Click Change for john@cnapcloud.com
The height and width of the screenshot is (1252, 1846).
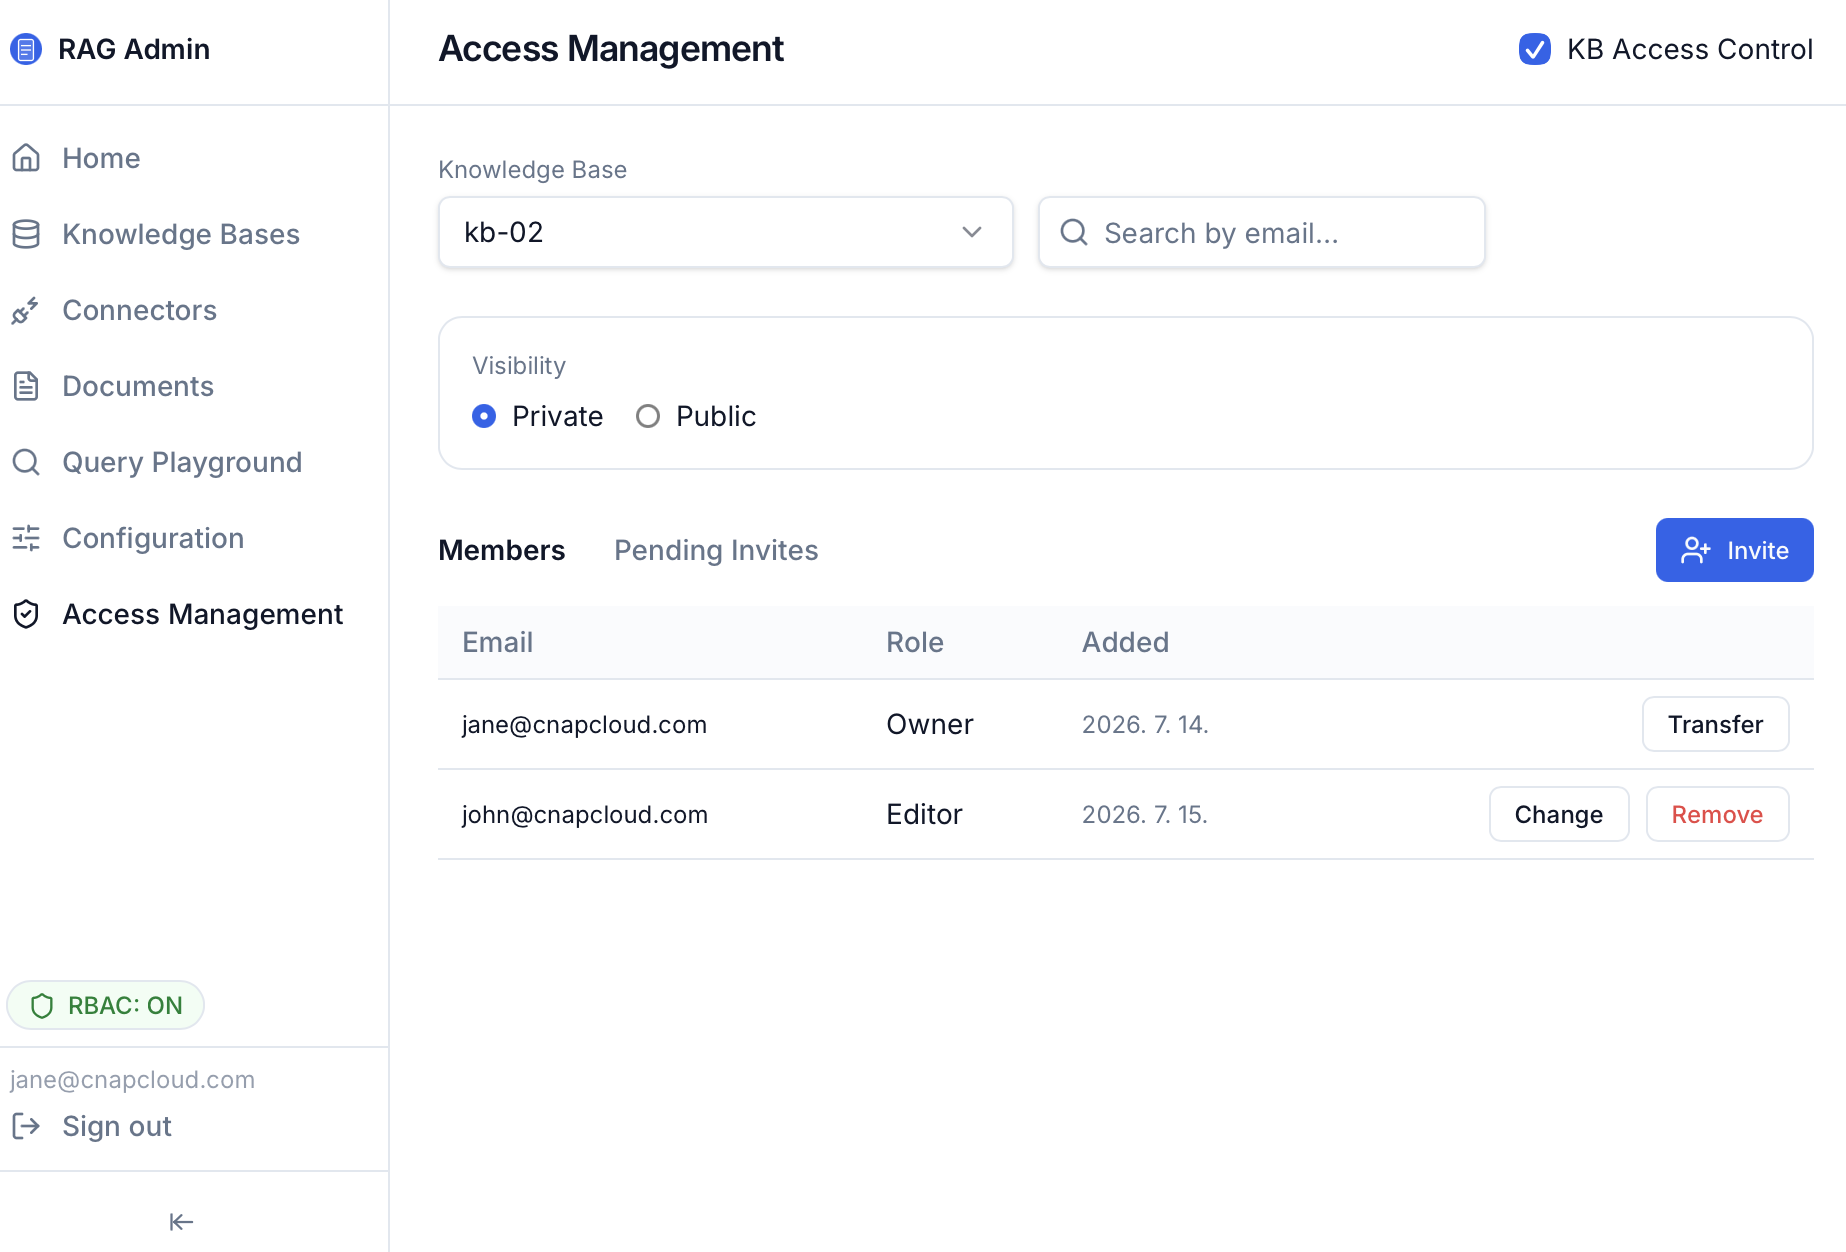(x=1558, y=814)
